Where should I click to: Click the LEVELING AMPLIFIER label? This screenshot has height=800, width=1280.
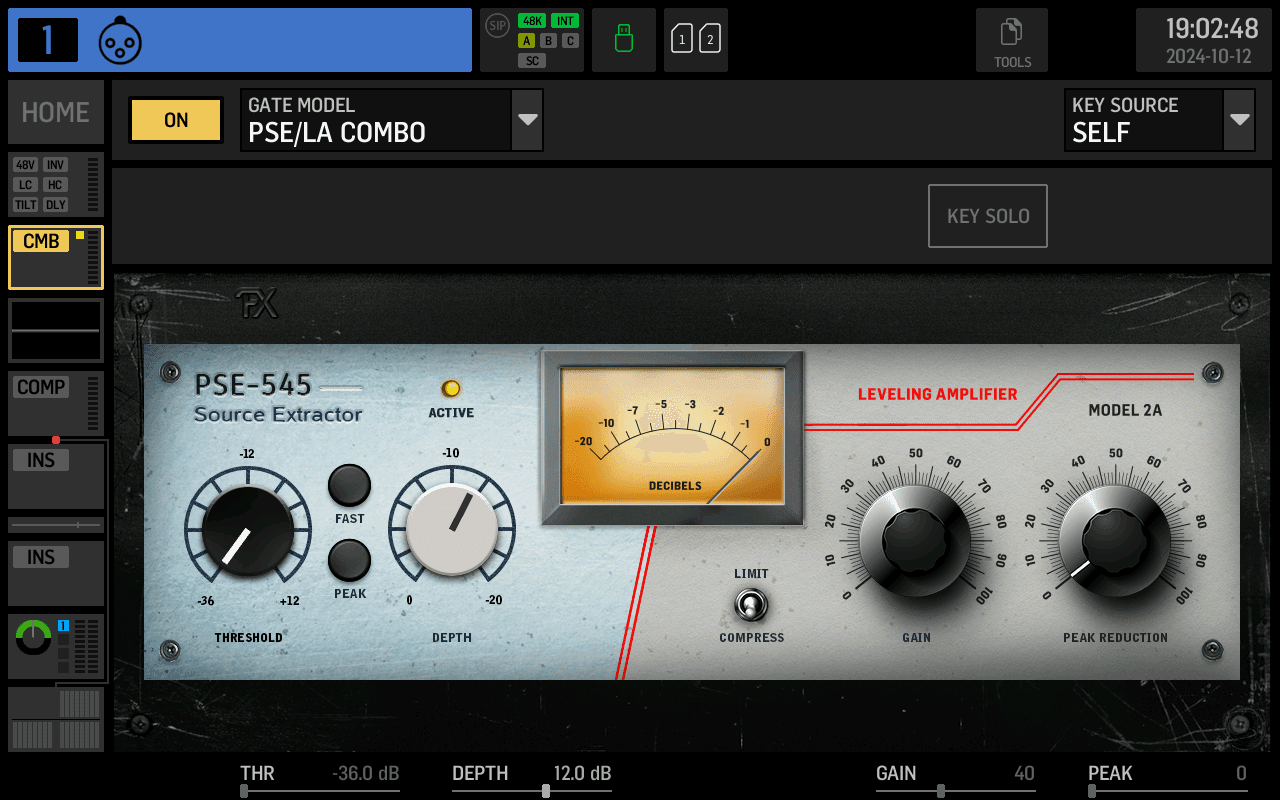coord(937,394)
